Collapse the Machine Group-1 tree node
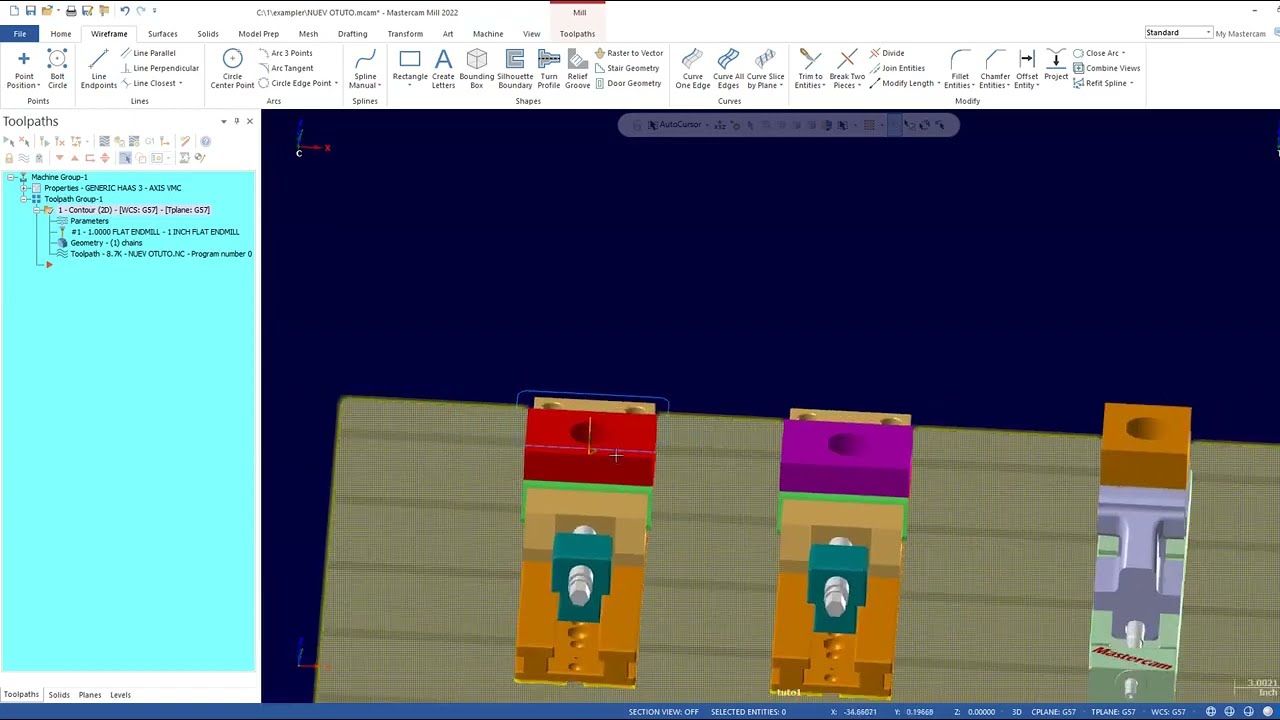 click(x=10, y=177)
